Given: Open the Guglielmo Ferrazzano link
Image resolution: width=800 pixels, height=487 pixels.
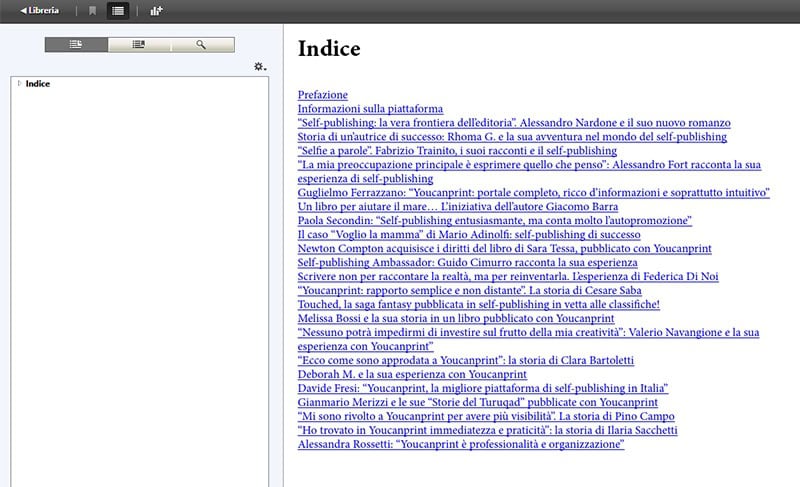Looking at the screenshot, I should coord(534,193).
